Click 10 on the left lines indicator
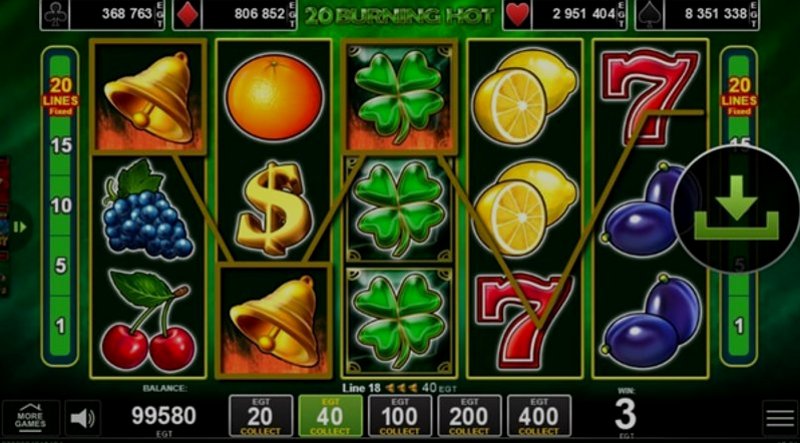Image resolution: width=800 pixels, height=443 pixels. pos(61,206)
